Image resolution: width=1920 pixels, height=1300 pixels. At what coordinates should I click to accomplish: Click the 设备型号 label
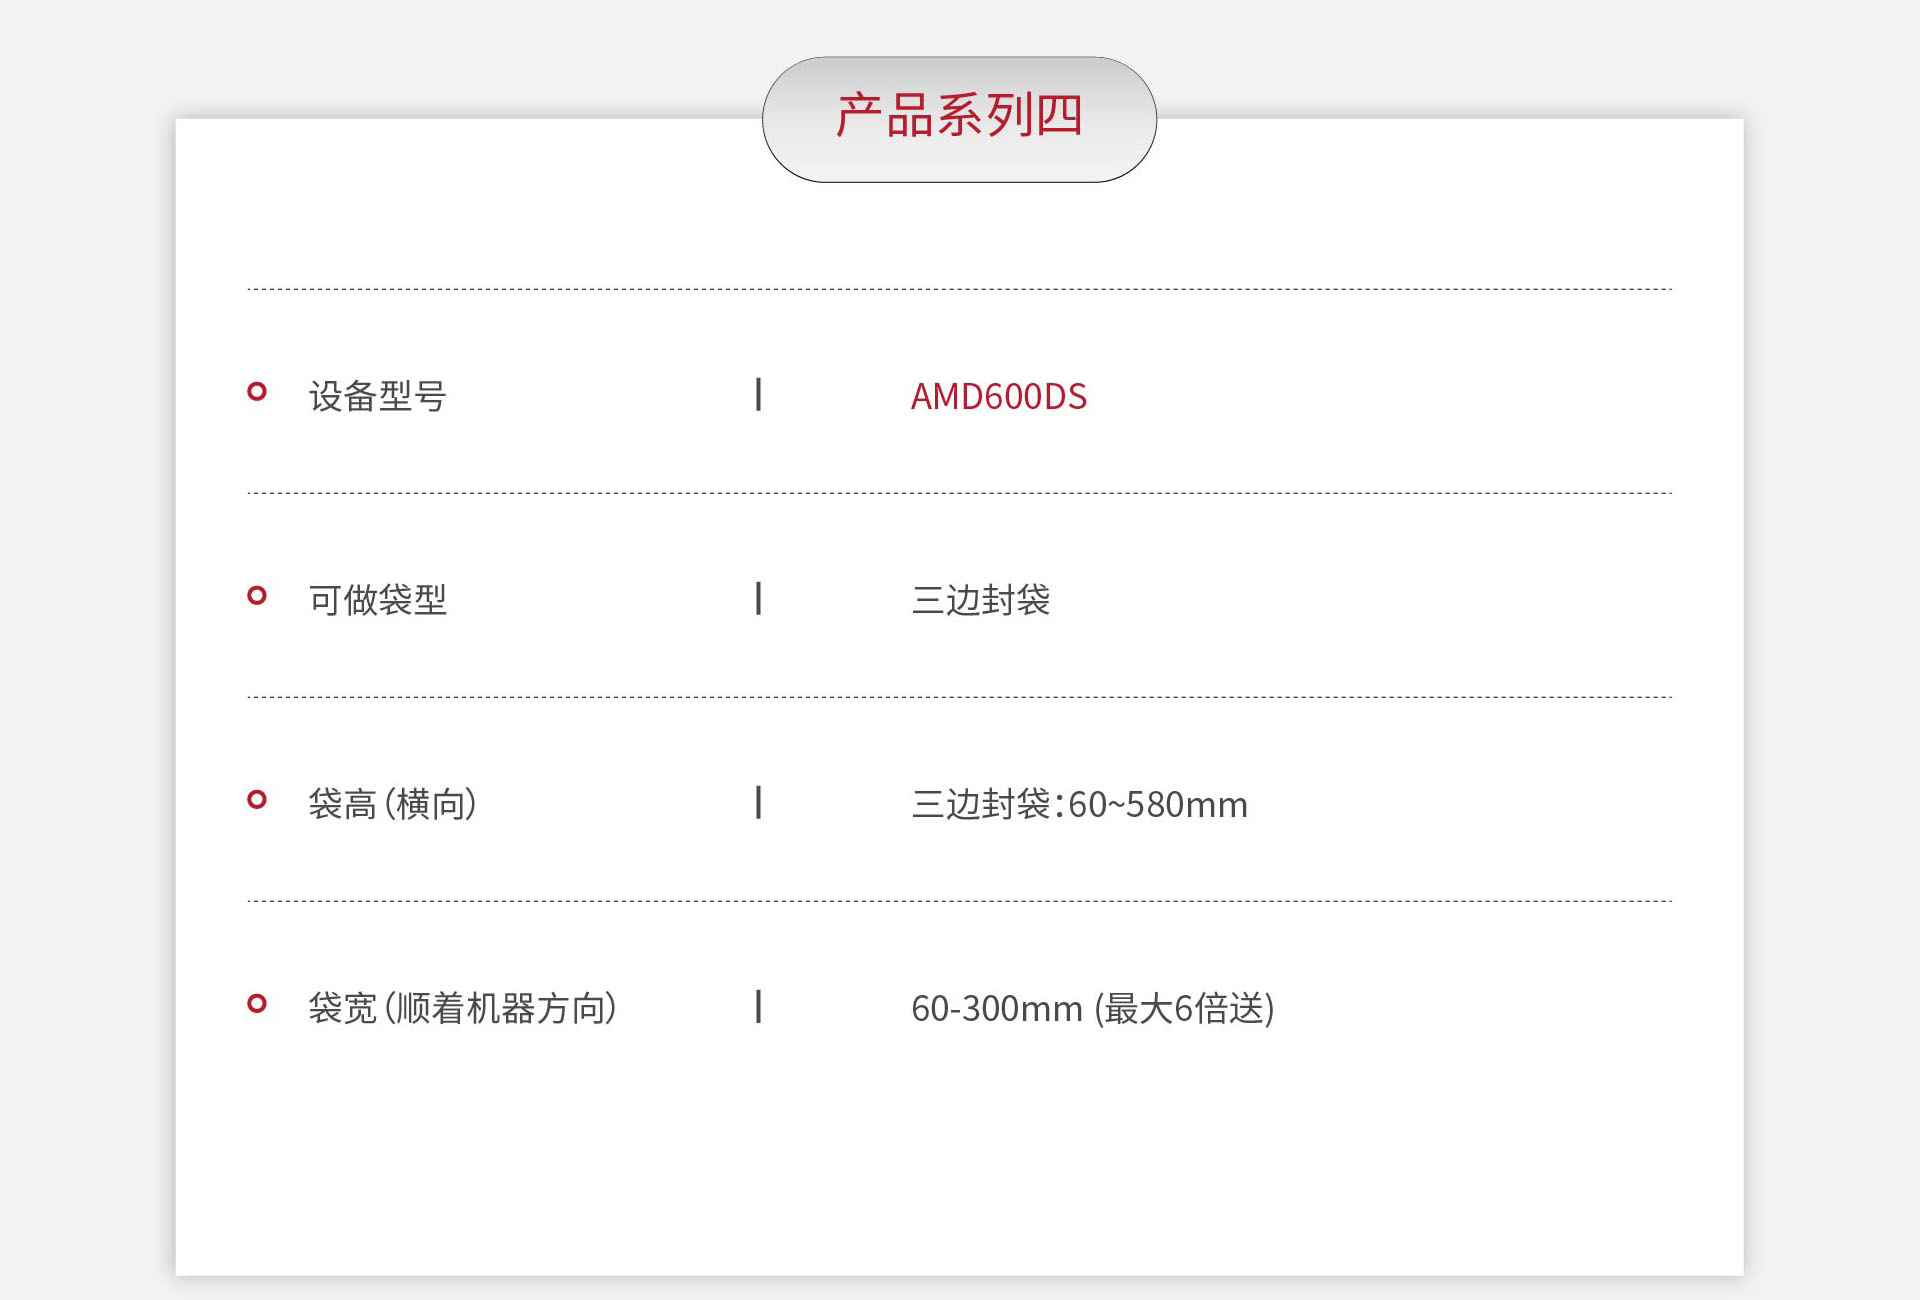(377, 397)
